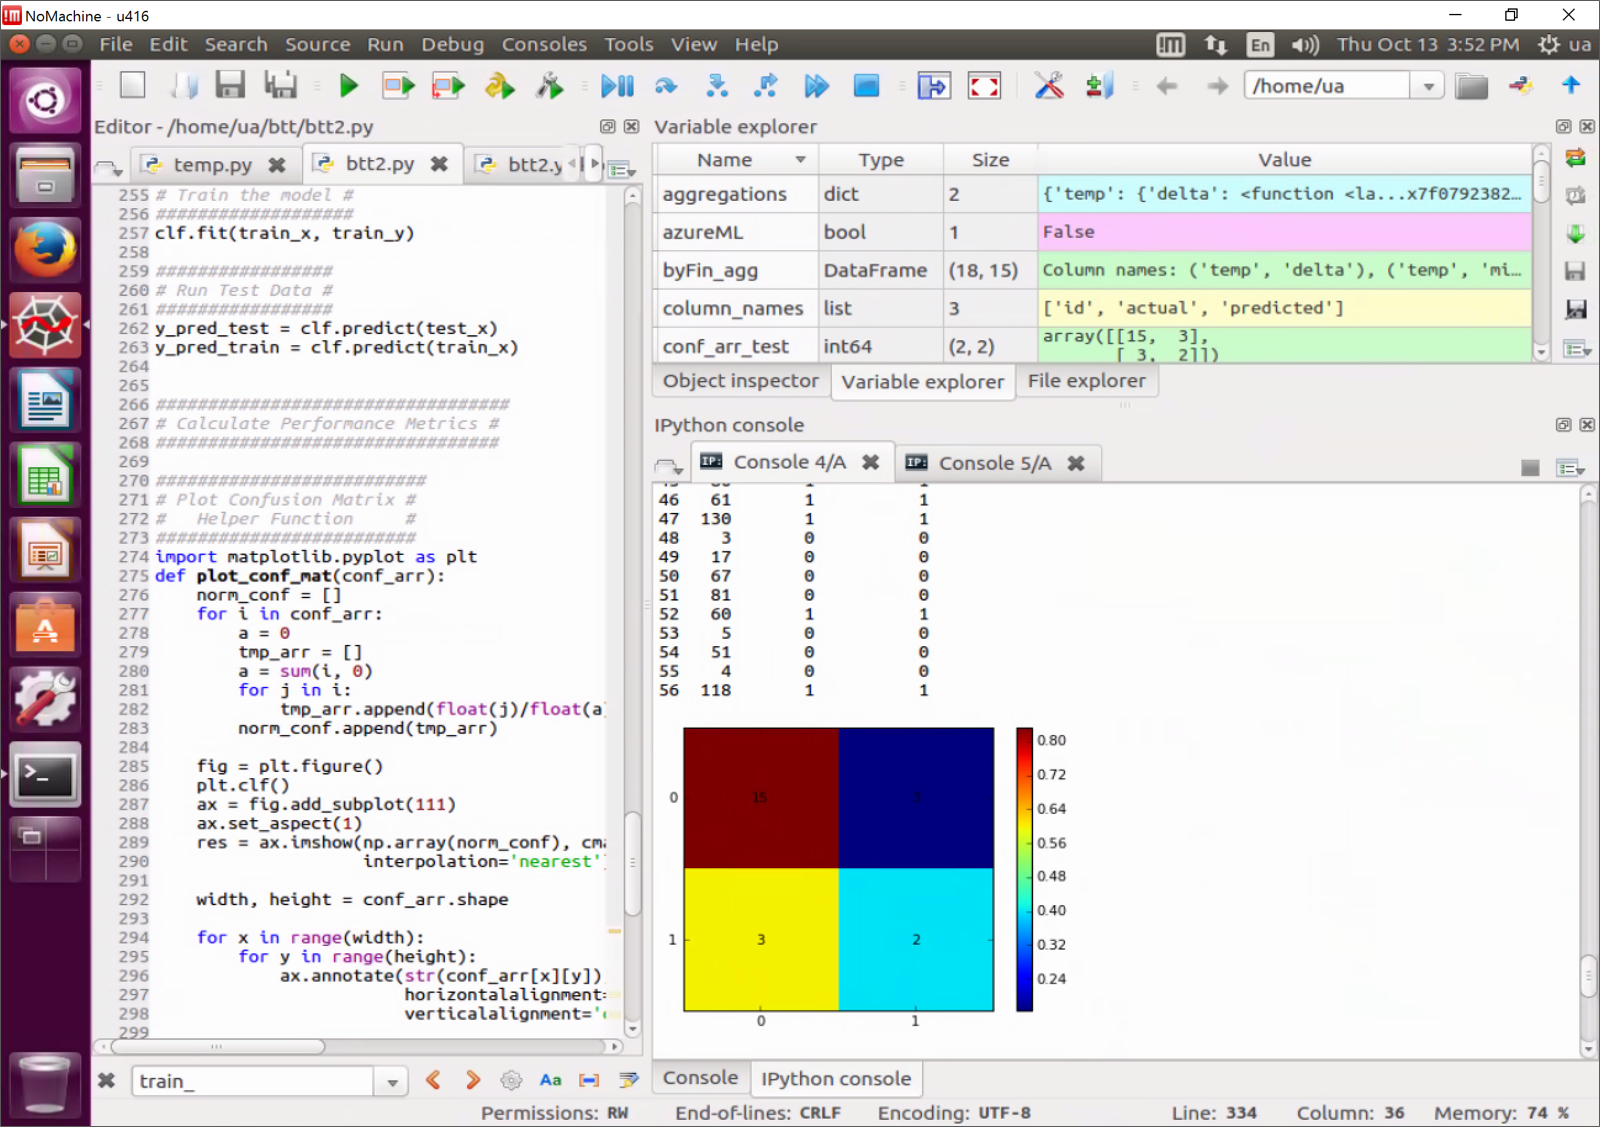The height and width of the screenshot is (1127, 1600).
Task: Sort by the Name column header arrow
Action: point(800,160)
